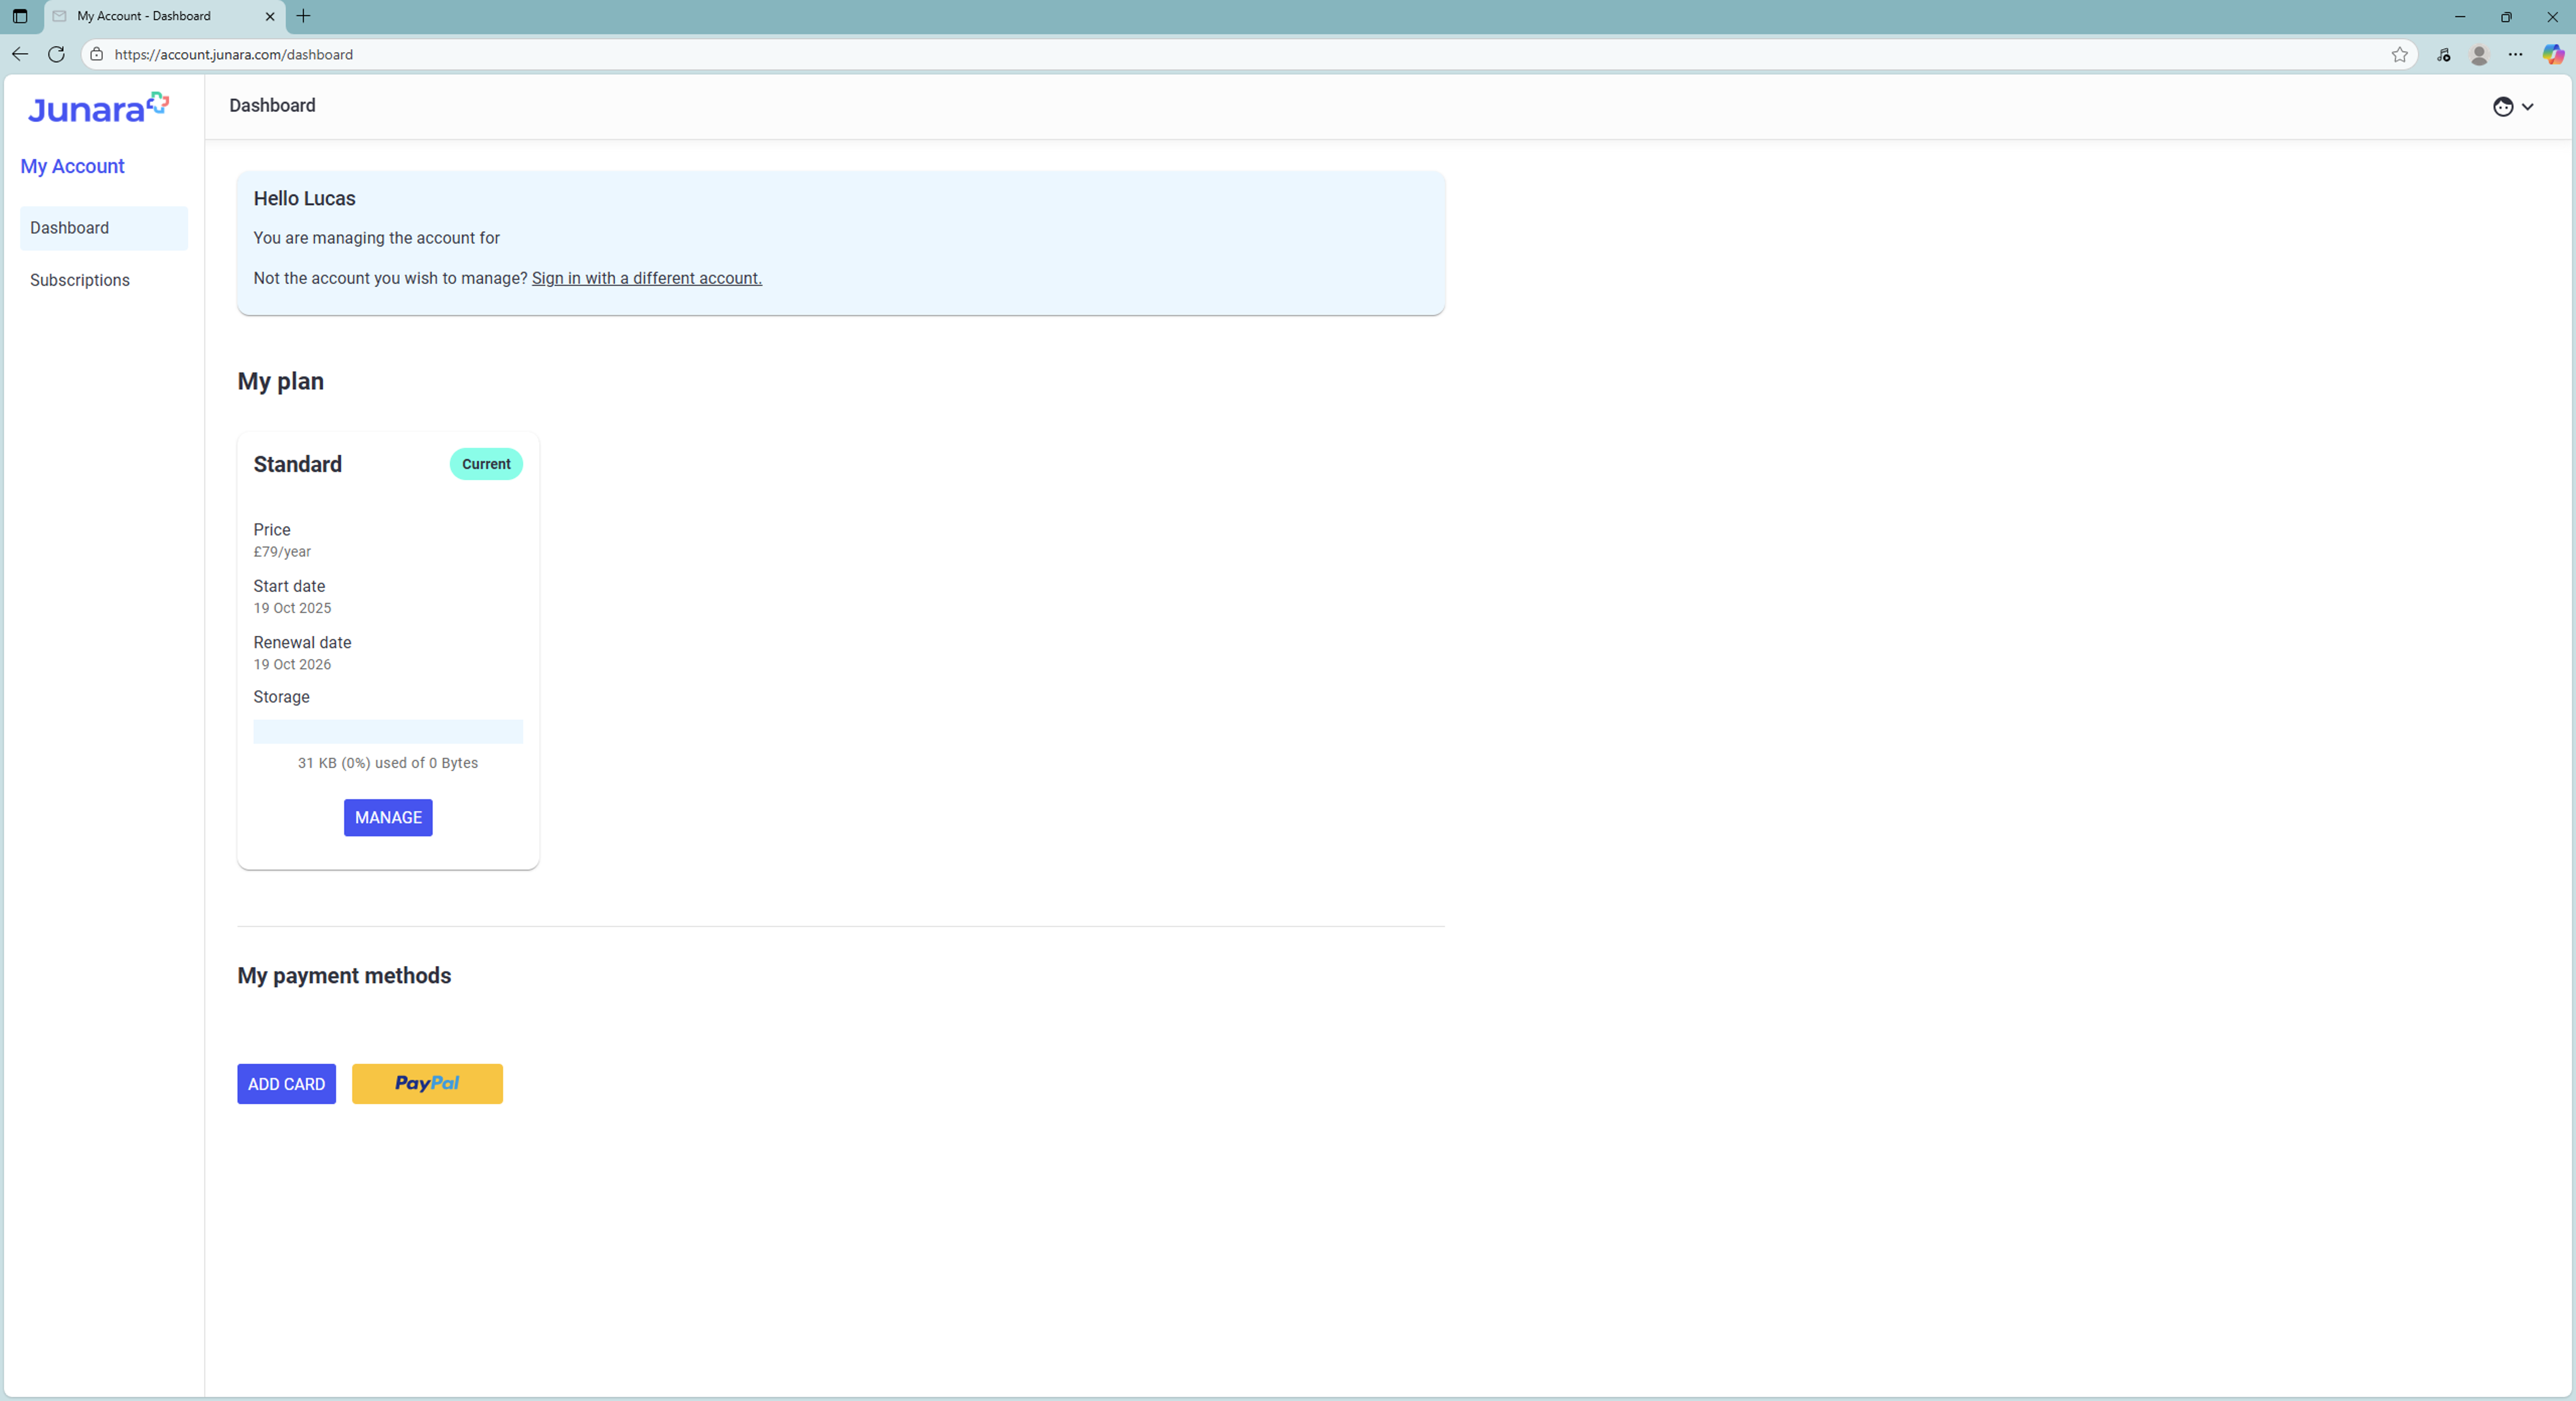Click the storage usage progress bar
The width and height of the screenshot is (2576, 1401).
pyautogui.click(x=388, y=732)
